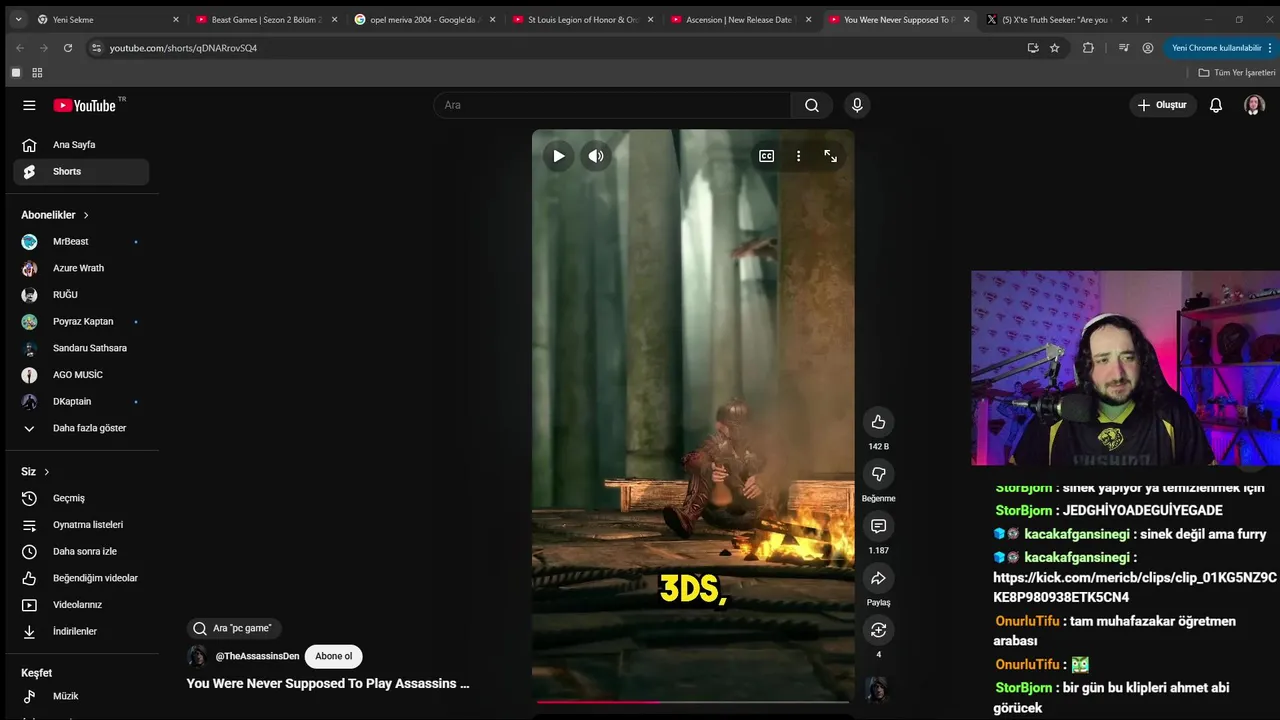Open the Short's three-dot more menu
This screenshot has height=720, width=1280.
pos(798,156)
